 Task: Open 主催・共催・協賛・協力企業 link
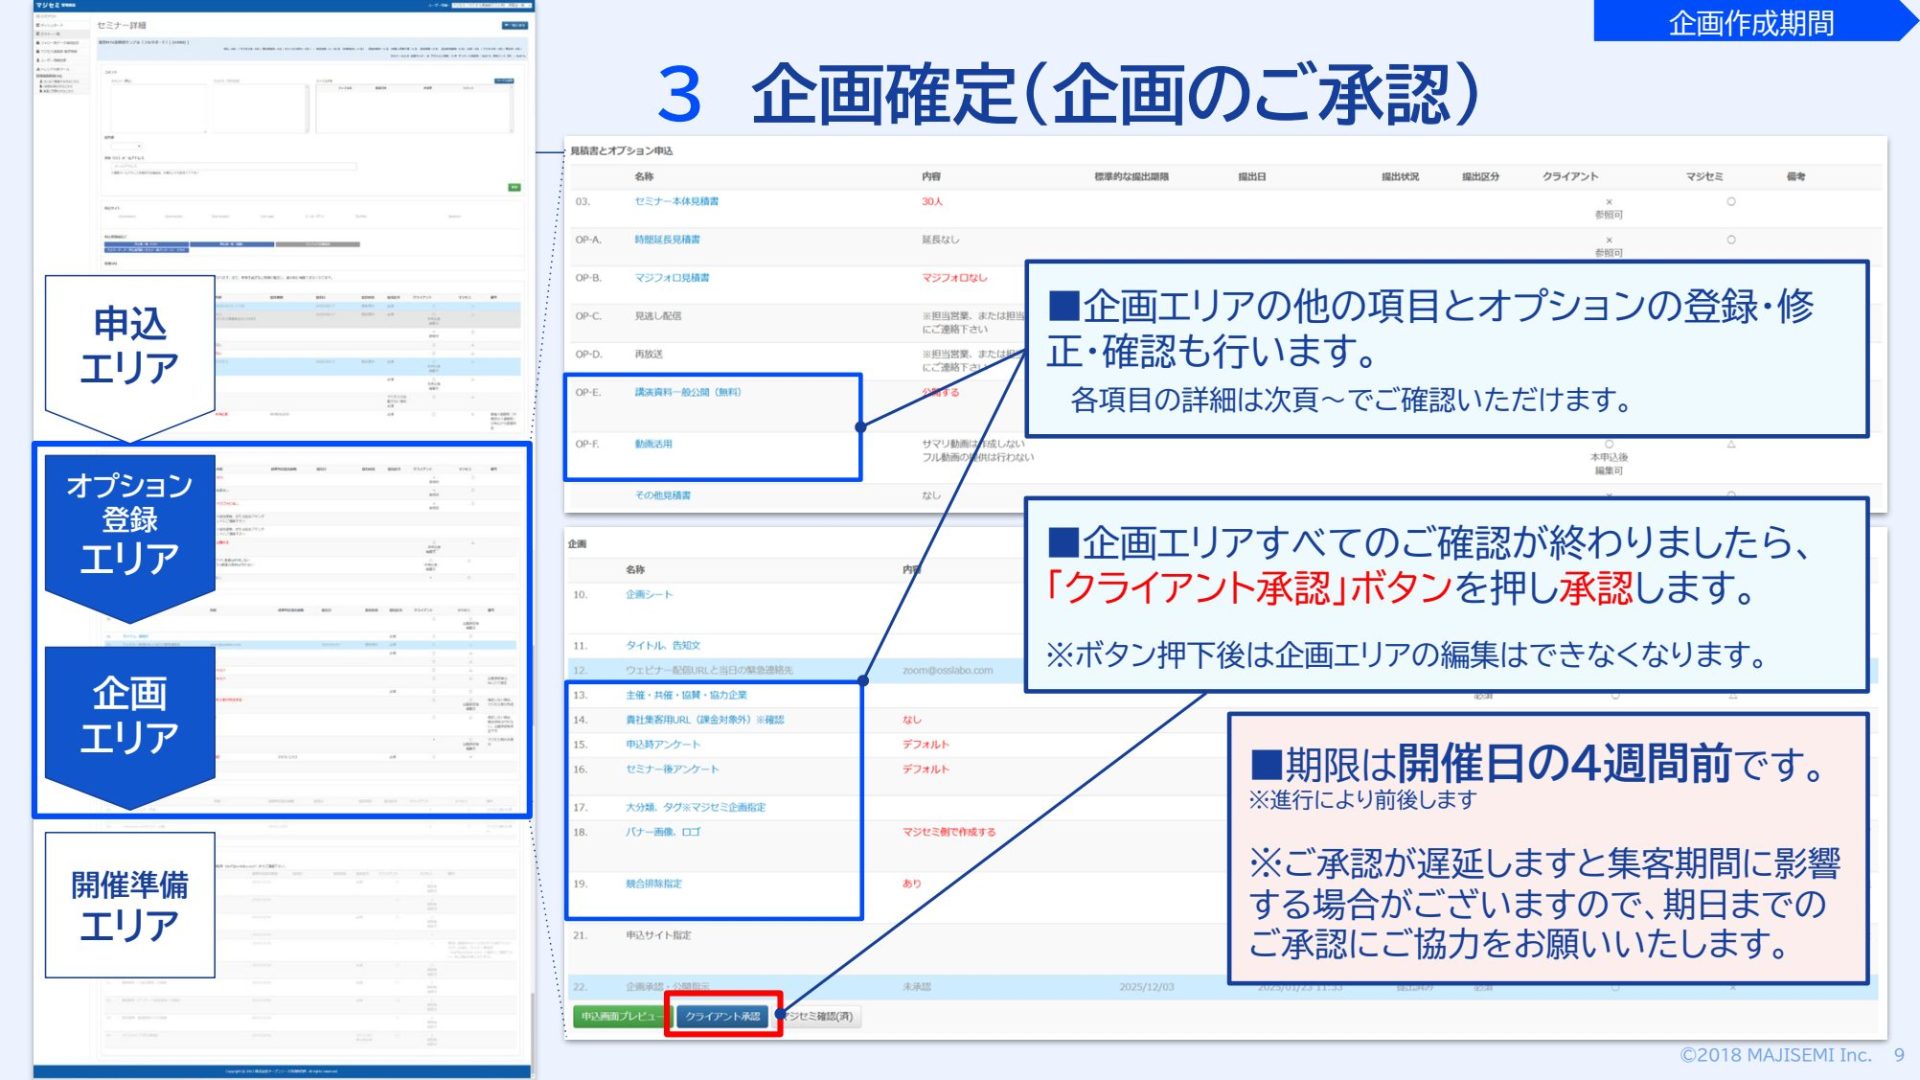[x=686, y=694]
